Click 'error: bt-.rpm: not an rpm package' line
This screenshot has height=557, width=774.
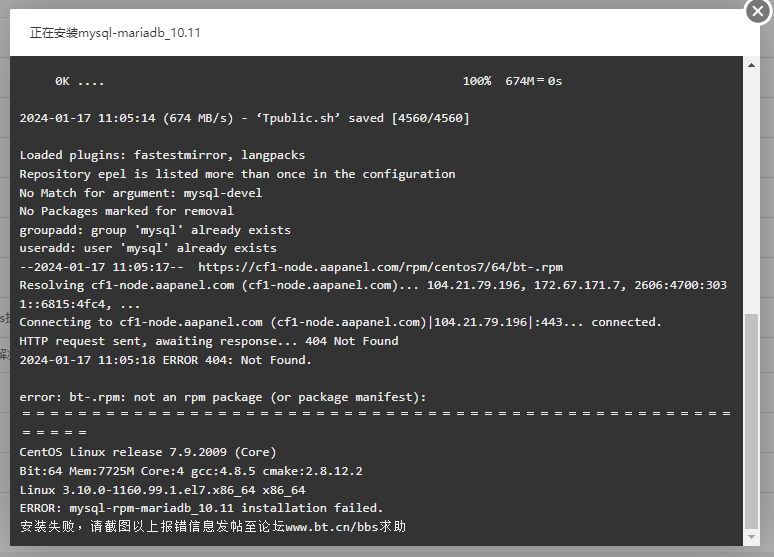click(223, 398)
